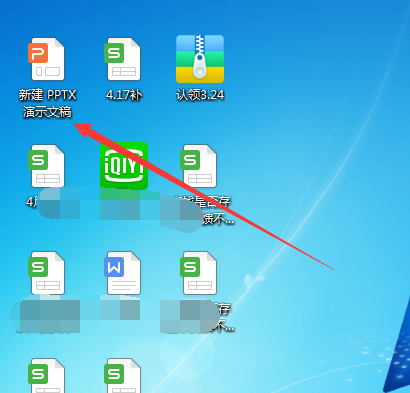Select spreadsheet icon right of the Word document

[x=199, y=273]
